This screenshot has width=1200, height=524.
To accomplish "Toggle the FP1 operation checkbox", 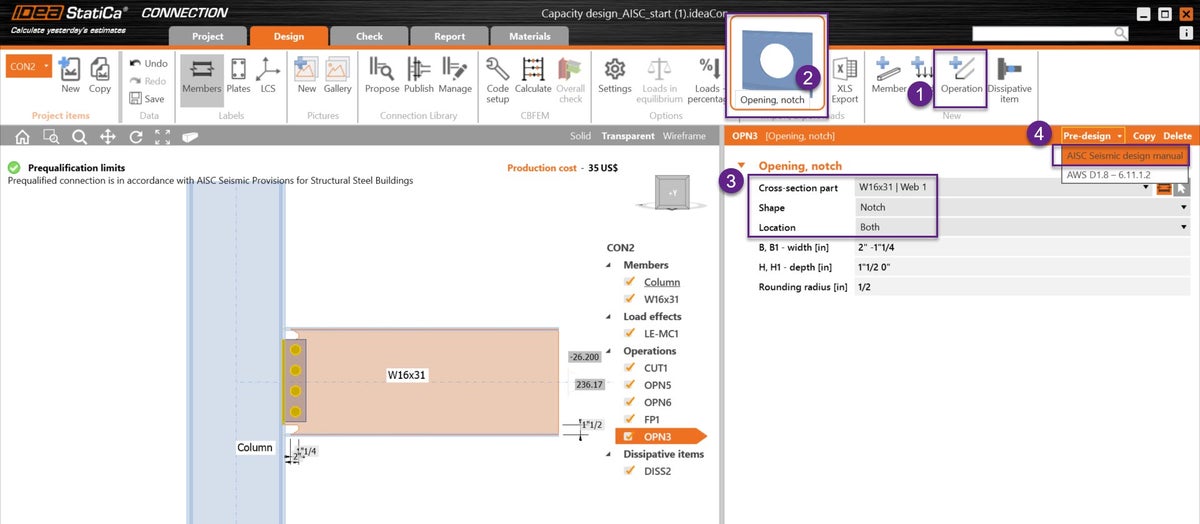I will click(x=629, y=419).
